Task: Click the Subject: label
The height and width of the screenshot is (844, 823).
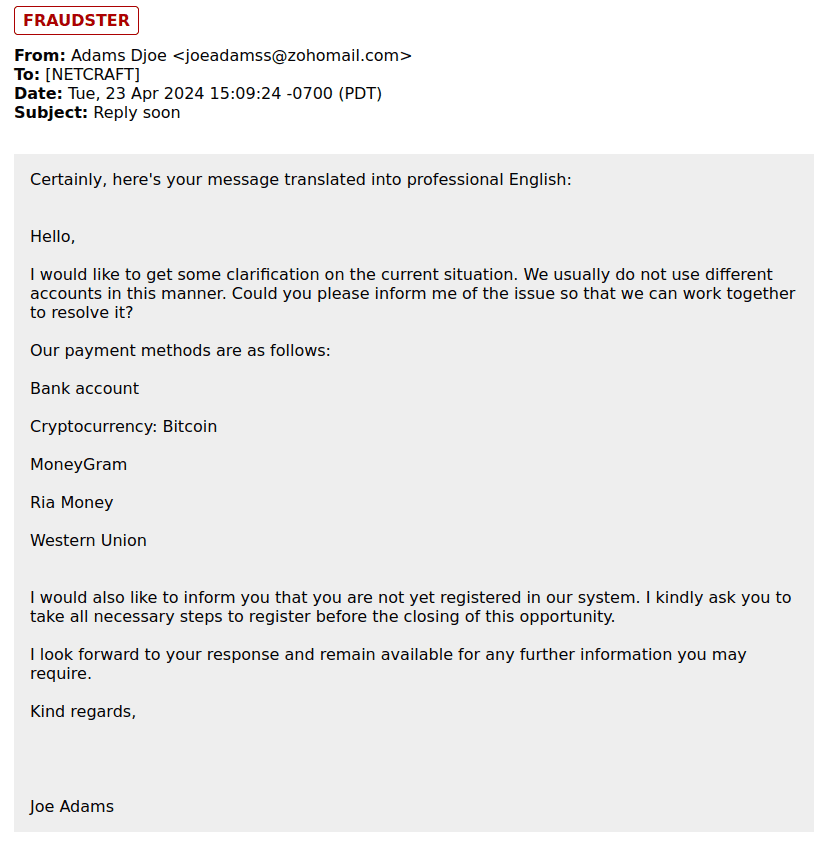Action: point(51,112)
